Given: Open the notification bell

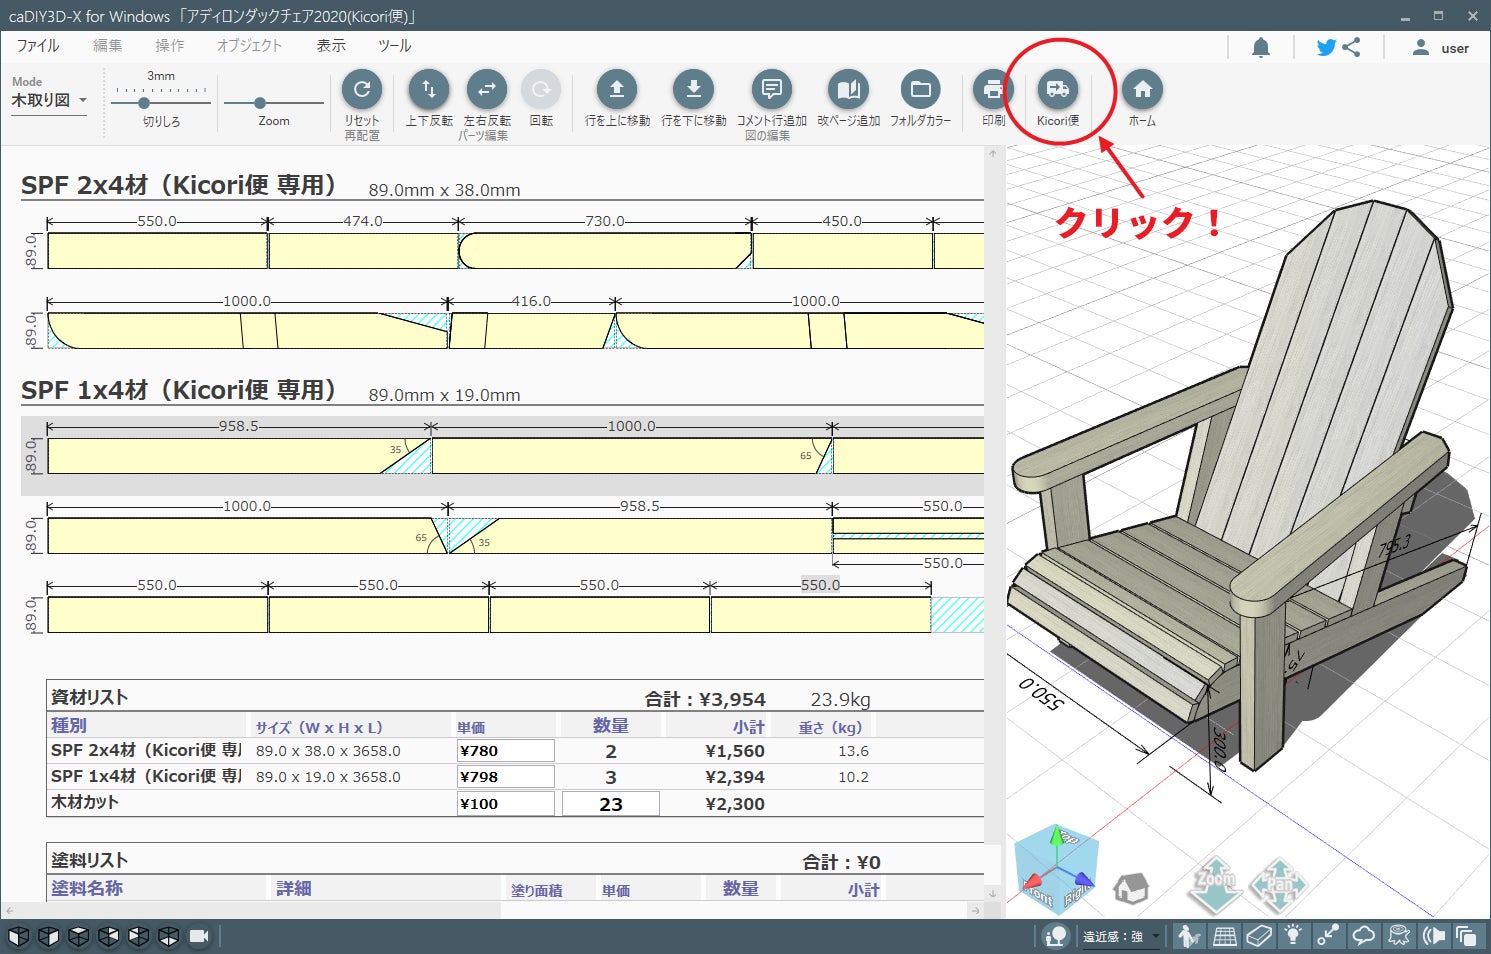Looking at the screenshot, I should click(x=1261, y=47).
